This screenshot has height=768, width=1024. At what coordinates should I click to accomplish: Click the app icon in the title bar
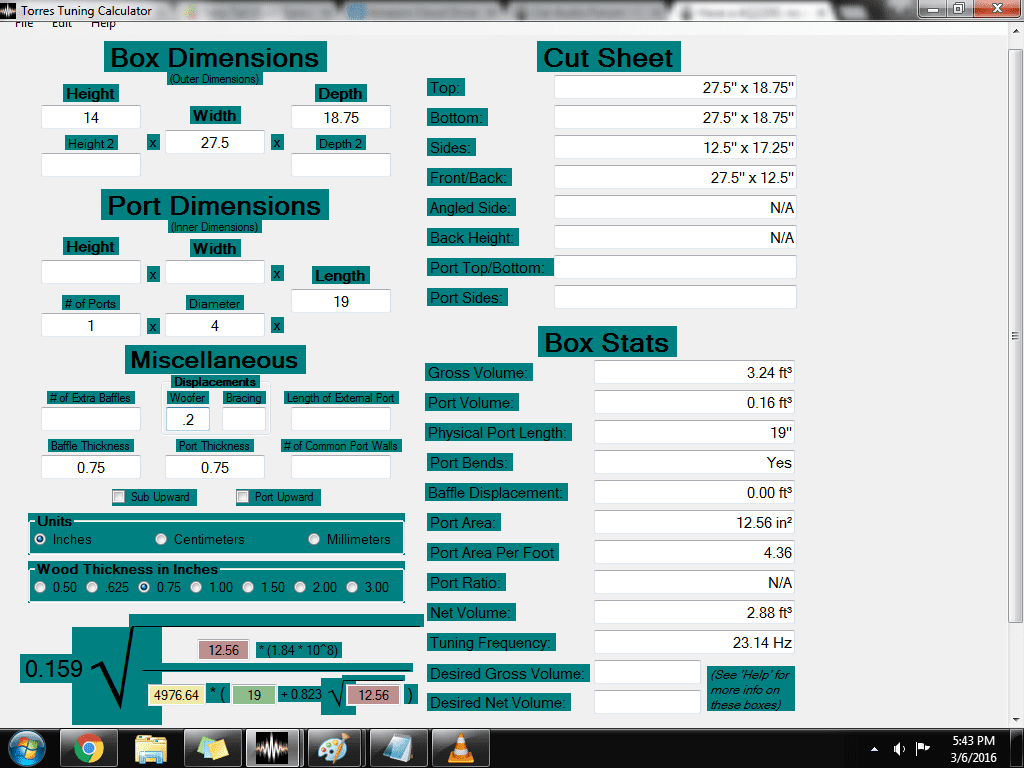[x=8, y=10]
